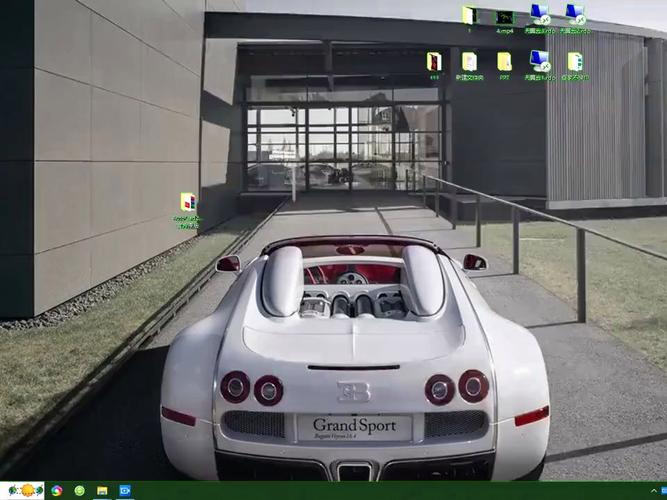This screenshot has width=667, height=500.
Task: Select the rdp shortcut next to the PPT folder
Action: tap(539, 61)
